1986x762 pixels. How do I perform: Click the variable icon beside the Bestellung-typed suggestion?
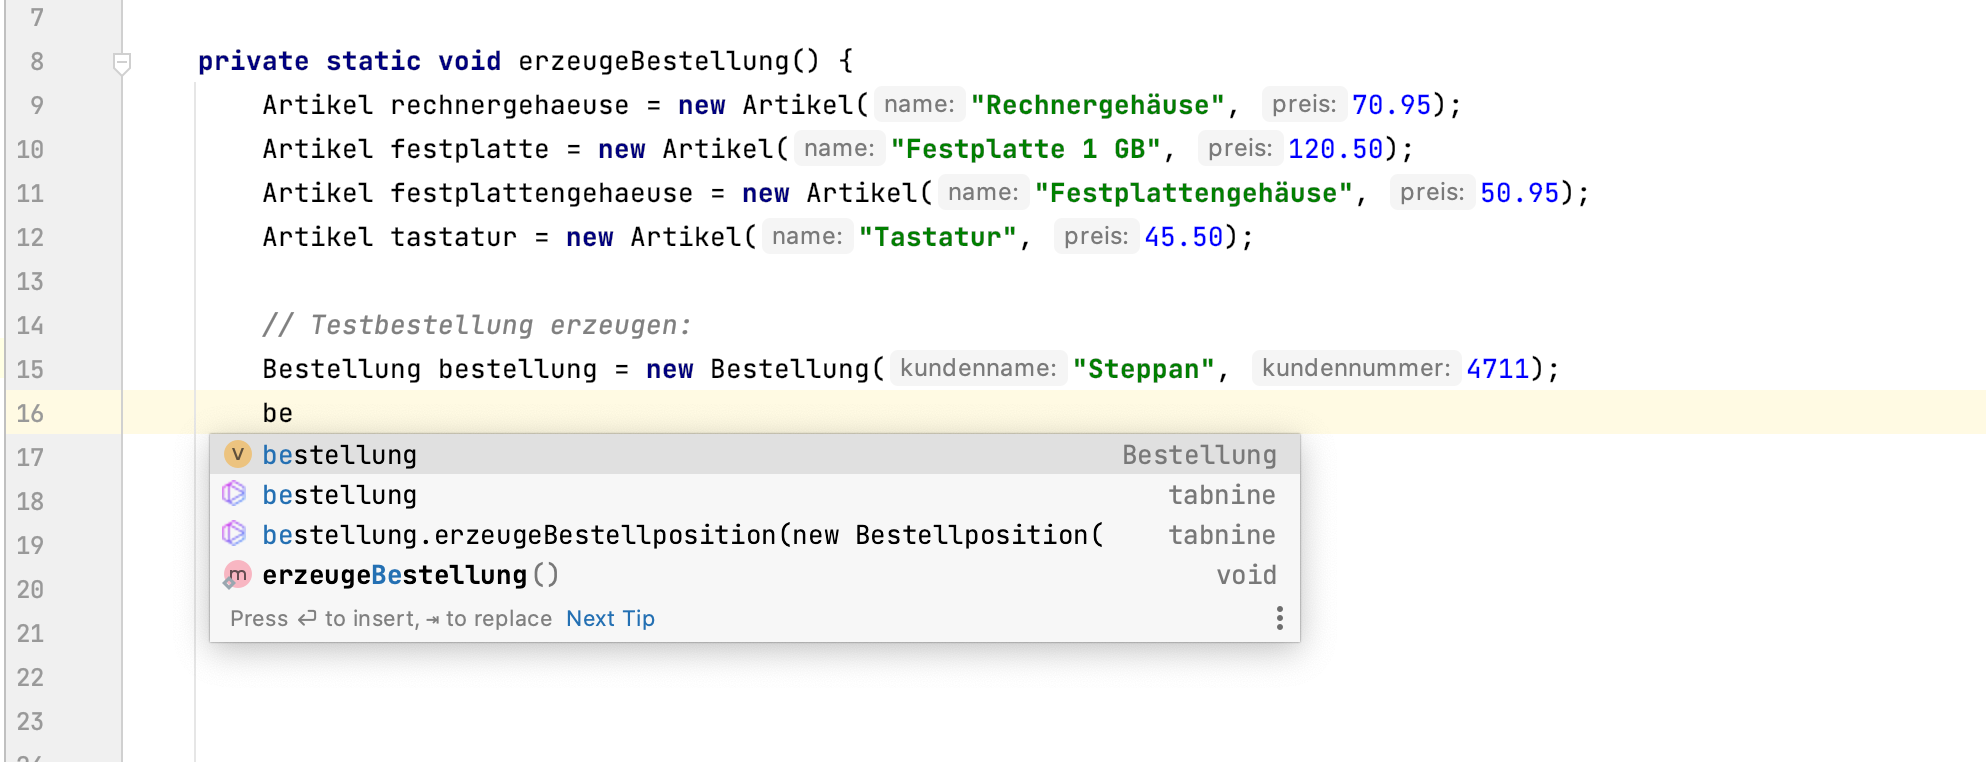pyautogui.click(x=237, y=455)
